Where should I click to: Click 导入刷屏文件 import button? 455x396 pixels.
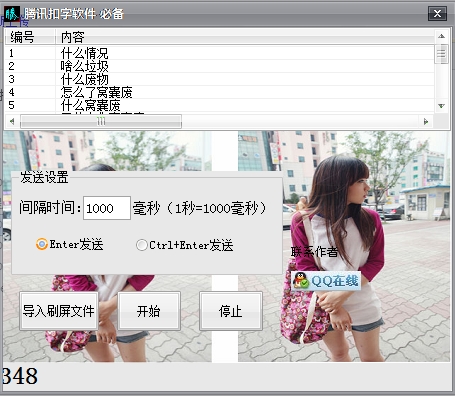click(59, 311)
